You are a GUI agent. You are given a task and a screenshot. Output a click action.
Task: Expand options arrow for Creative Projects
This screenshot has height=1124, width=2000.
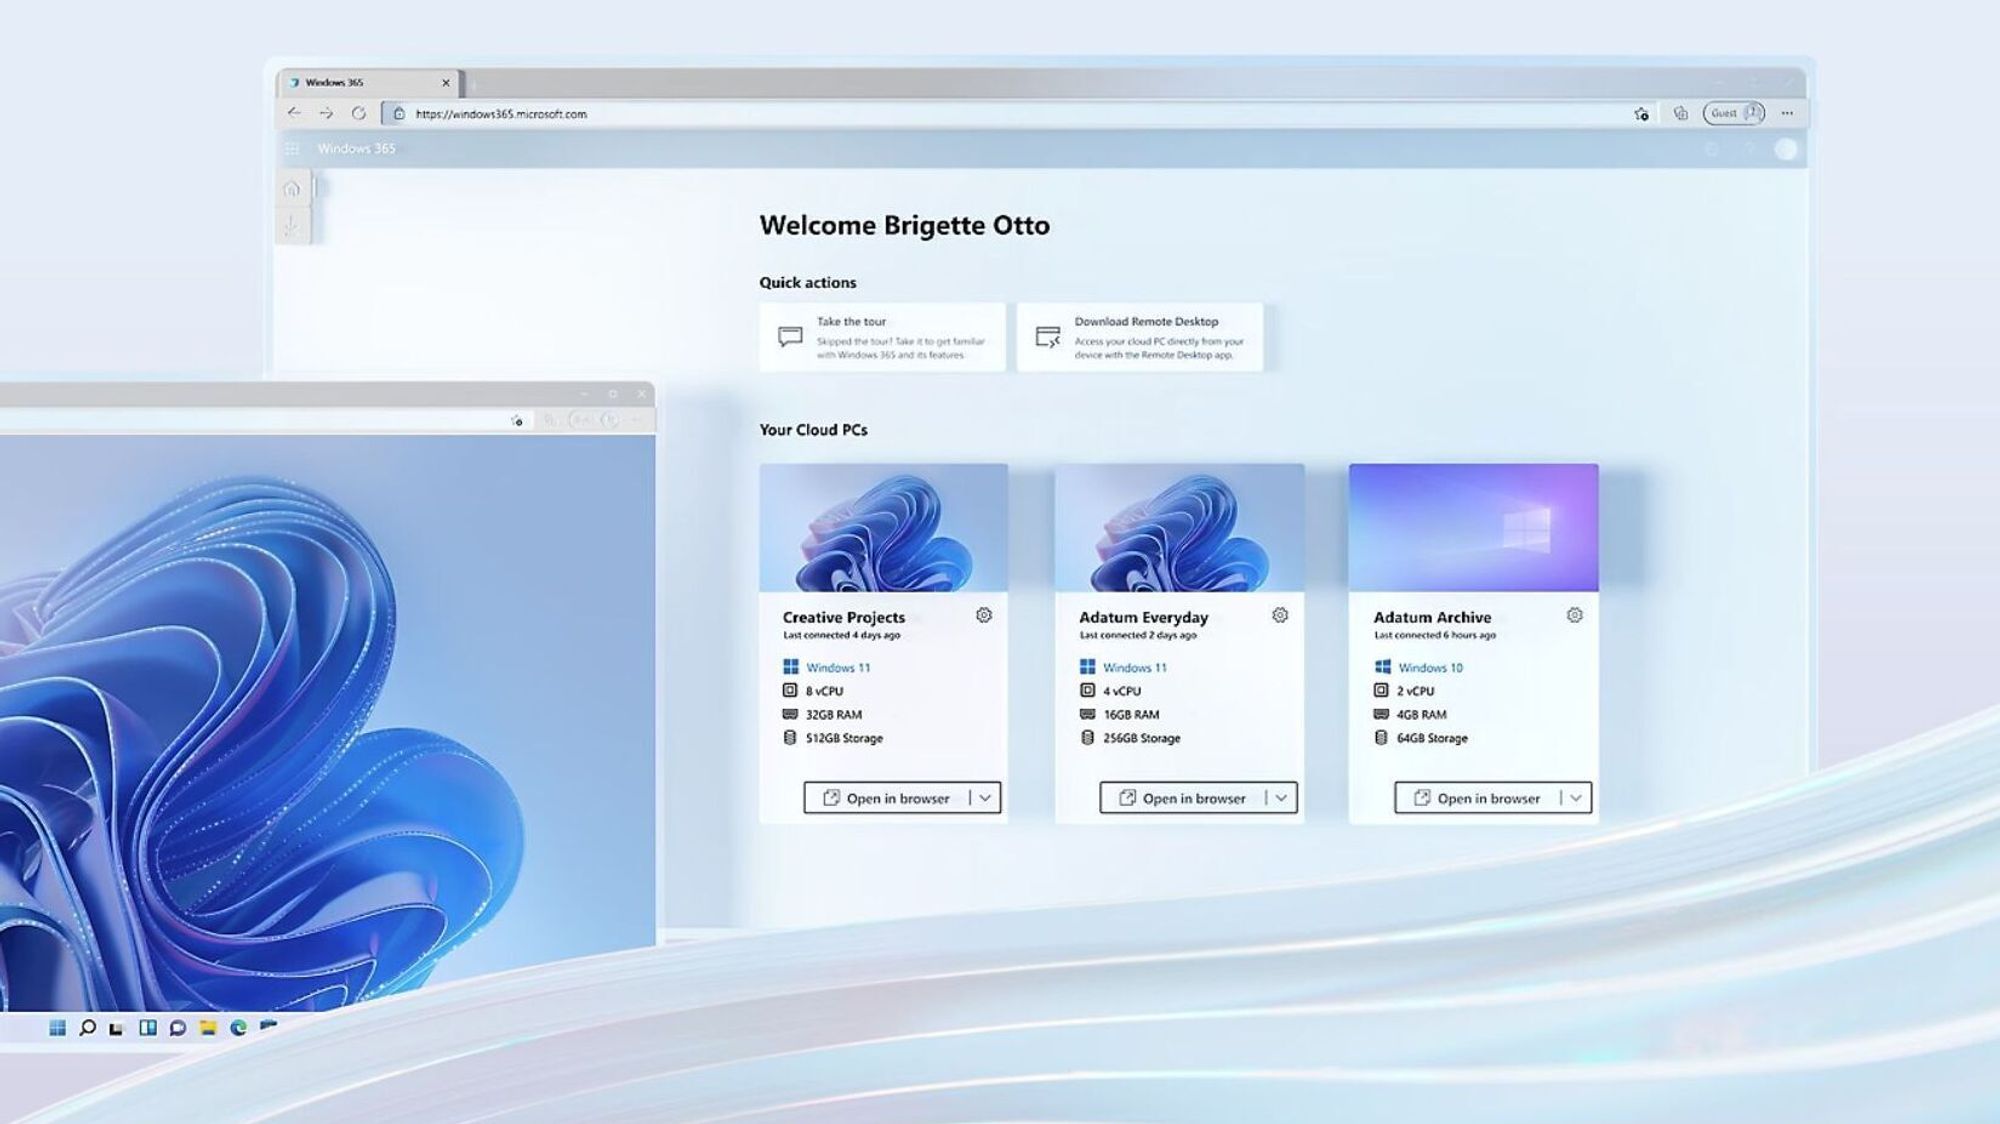[985, 798]
